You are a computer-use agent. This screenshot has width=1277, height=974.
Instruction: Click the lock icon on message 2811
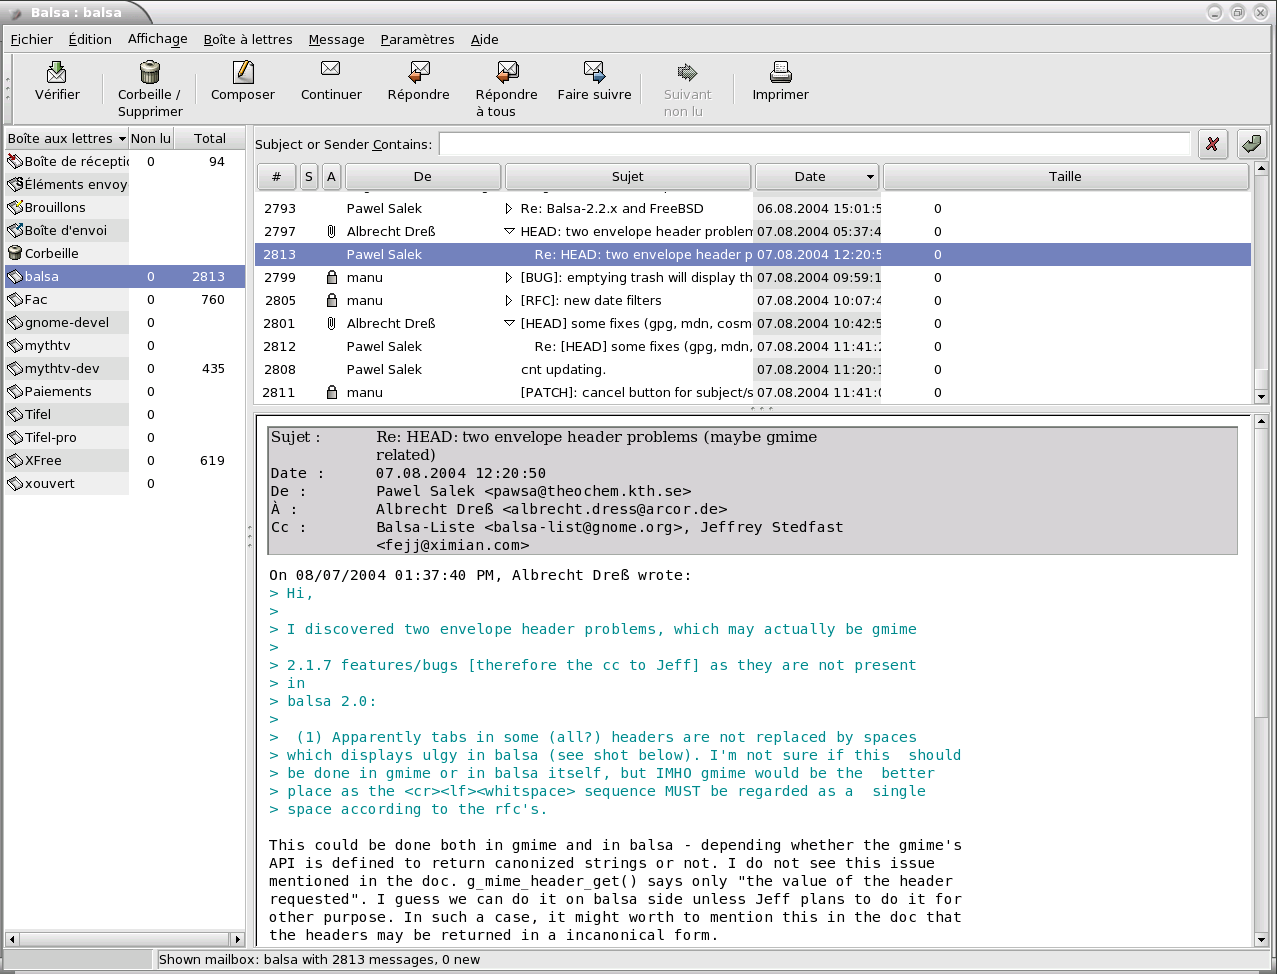[x=331, y=392]
